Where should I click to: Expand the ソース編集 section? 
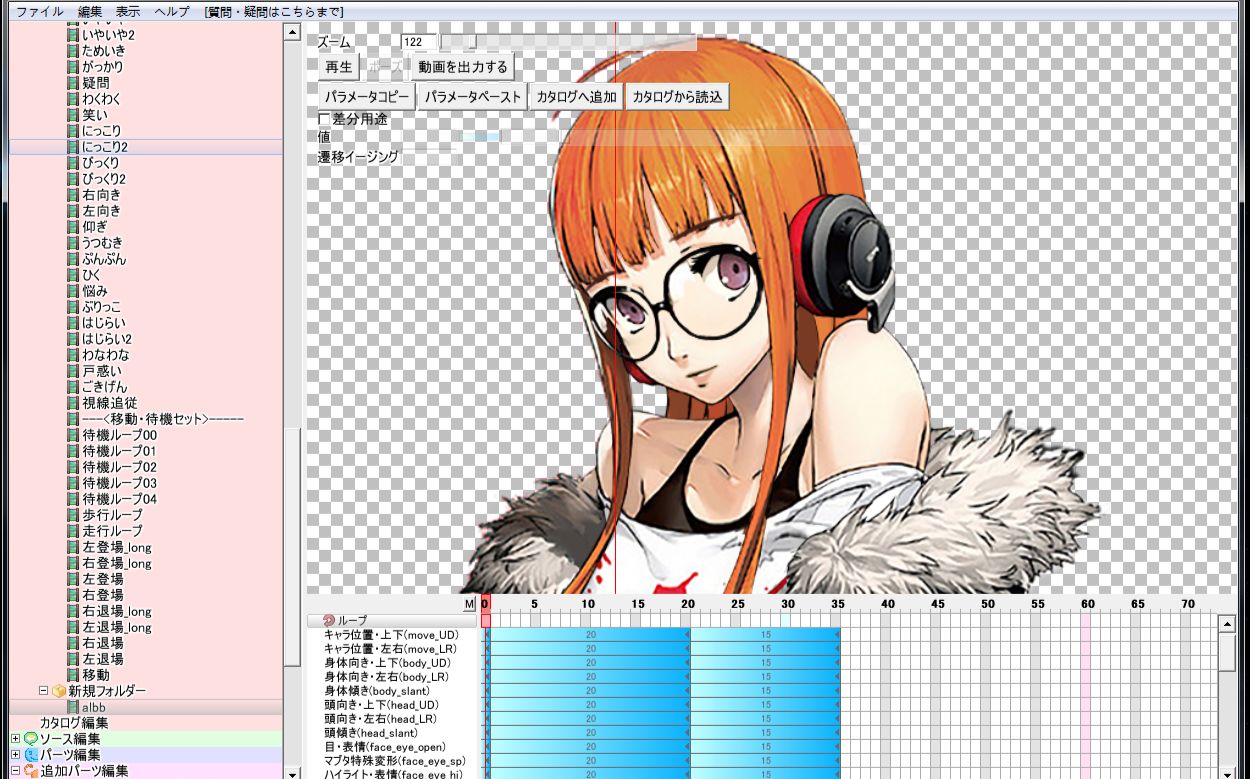pyautogui.click(x=15, y=739)
